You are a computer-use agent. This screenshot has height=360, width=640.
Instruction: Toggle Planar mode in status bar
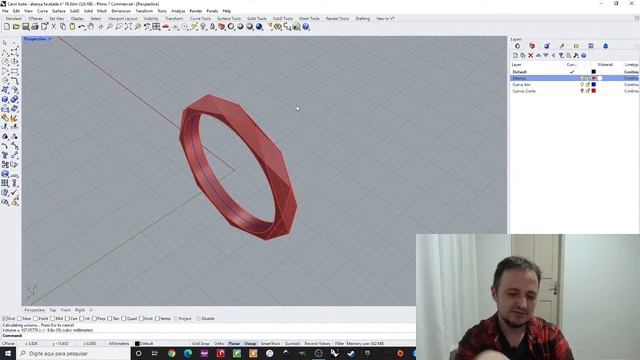(234, 344)
